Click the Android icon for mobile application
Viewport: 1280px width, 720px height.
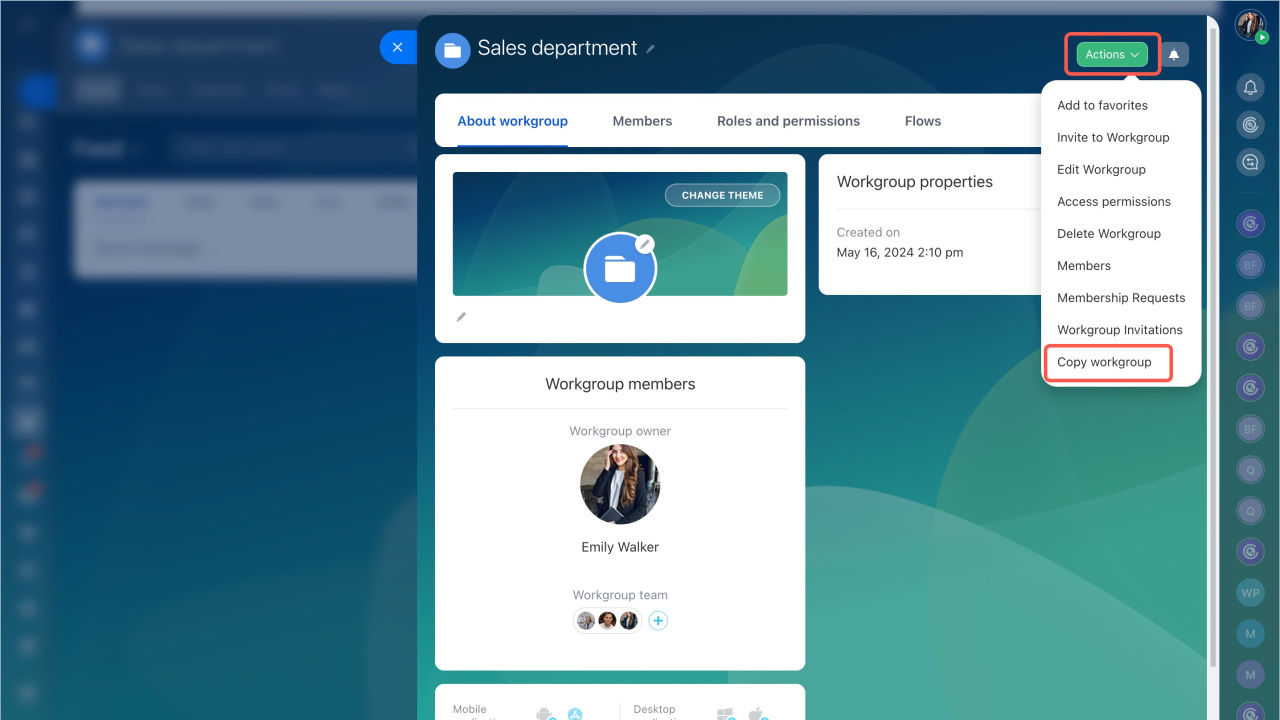tap(545, 714)
